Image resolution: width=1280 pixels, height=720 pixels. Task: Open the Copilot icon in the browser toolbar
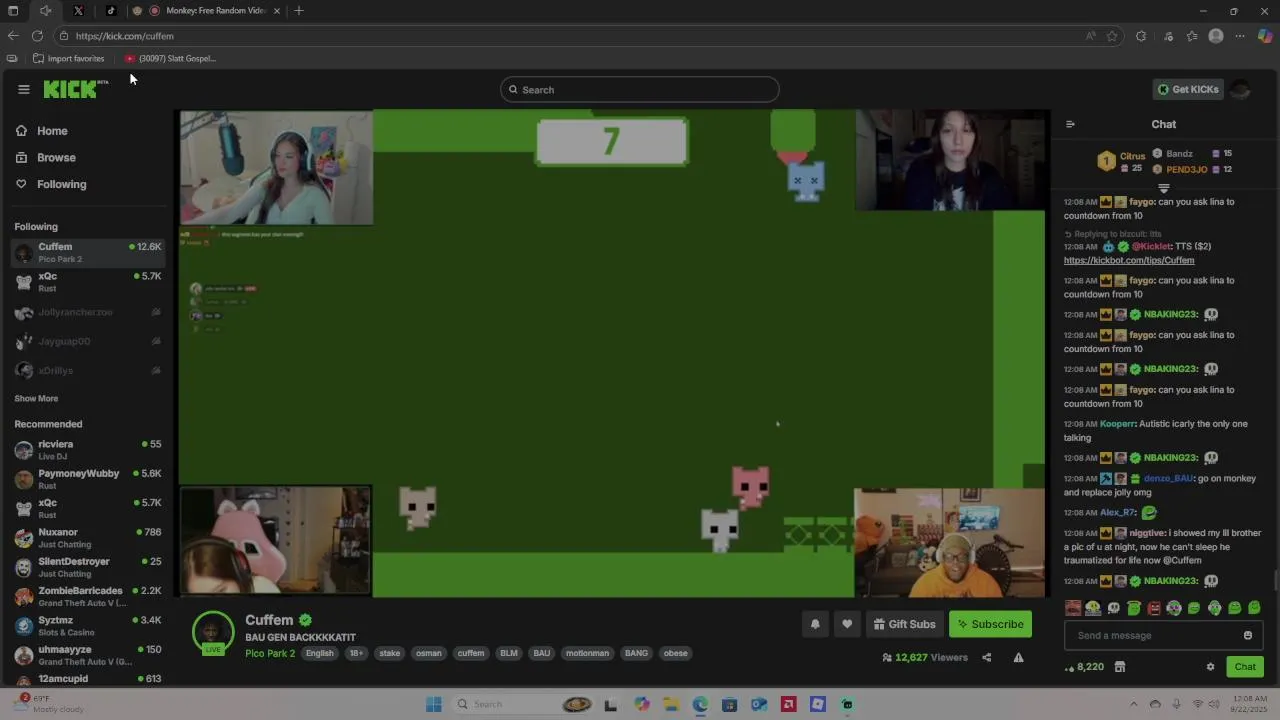(x=1265, y=36)
